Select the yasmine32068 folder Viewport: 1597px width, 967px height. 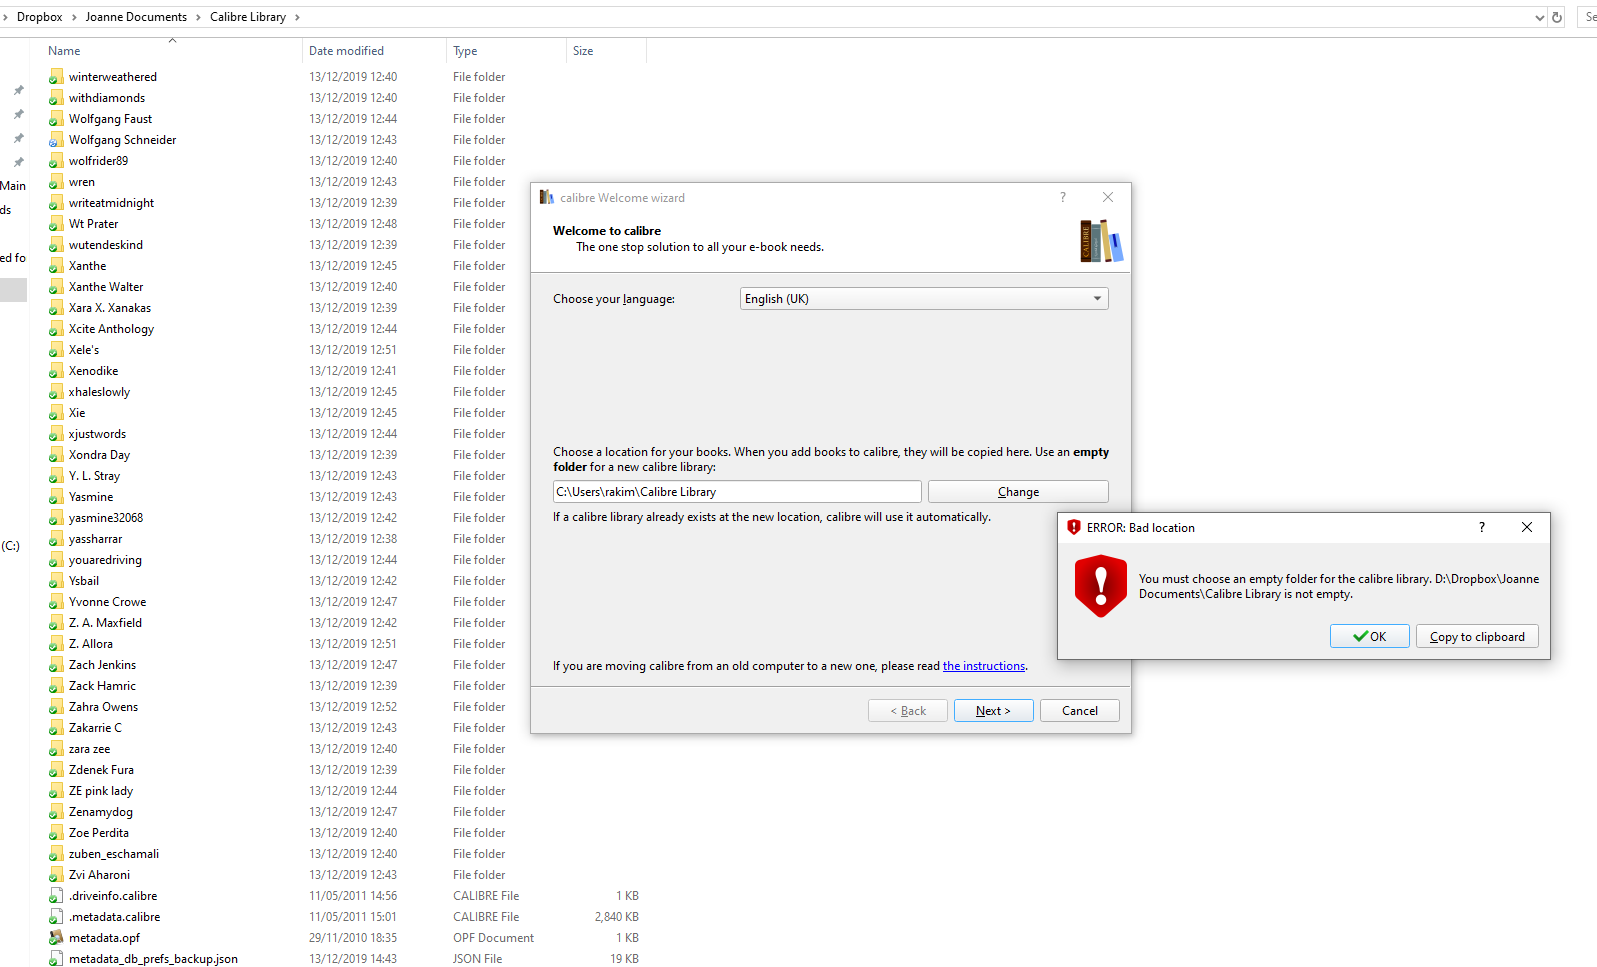(x=106, y=518)
